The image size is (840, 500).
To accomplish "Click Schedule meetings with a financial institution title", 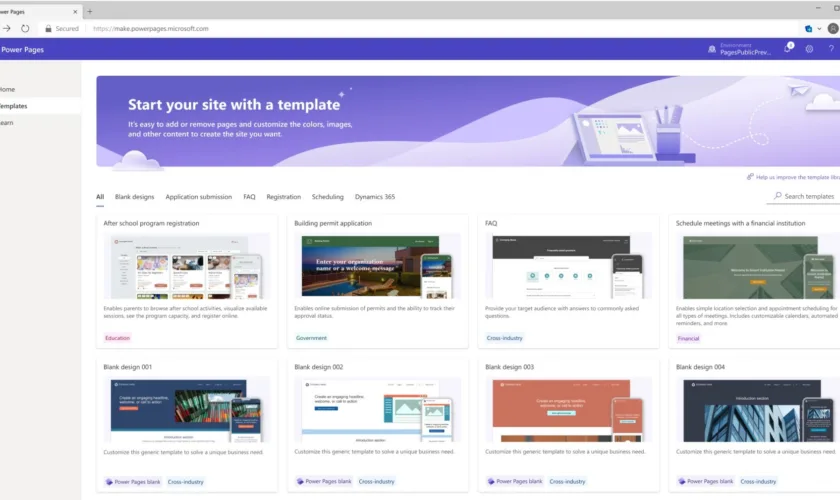I will pos(740,223).
